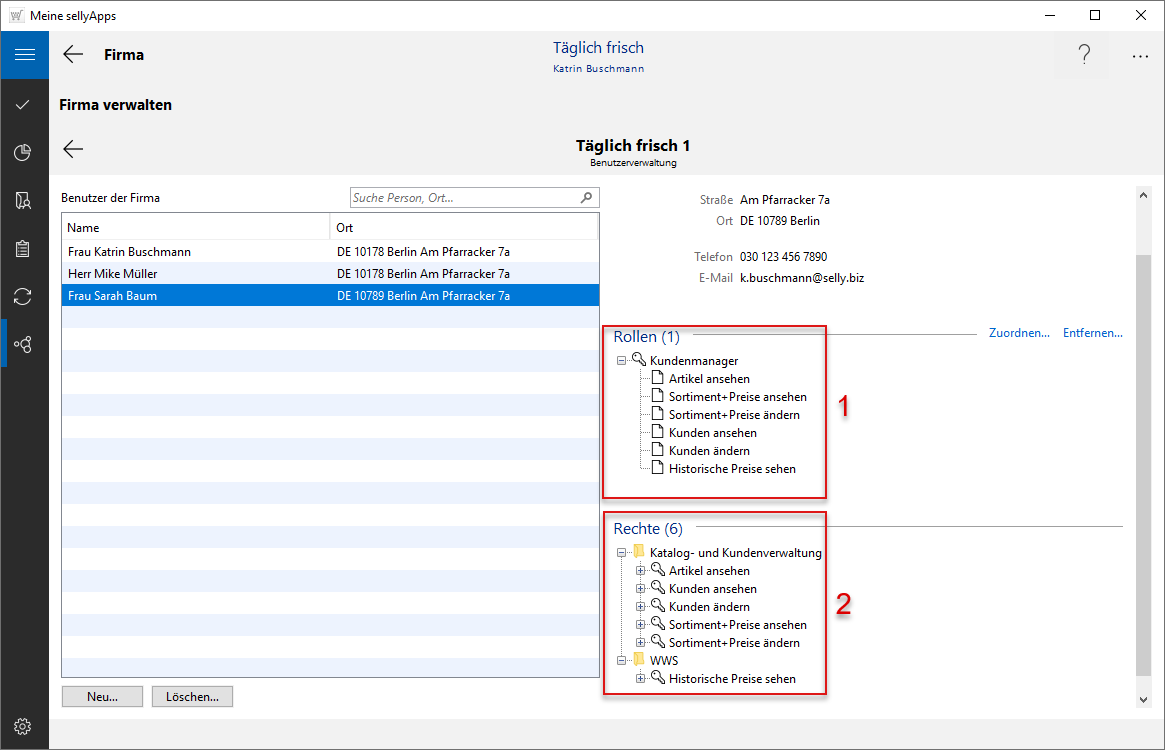Click the sync arrows sidebar icon
Image resolution: width=1165 pixels, height=750 pixels.
tap(24, 296)
